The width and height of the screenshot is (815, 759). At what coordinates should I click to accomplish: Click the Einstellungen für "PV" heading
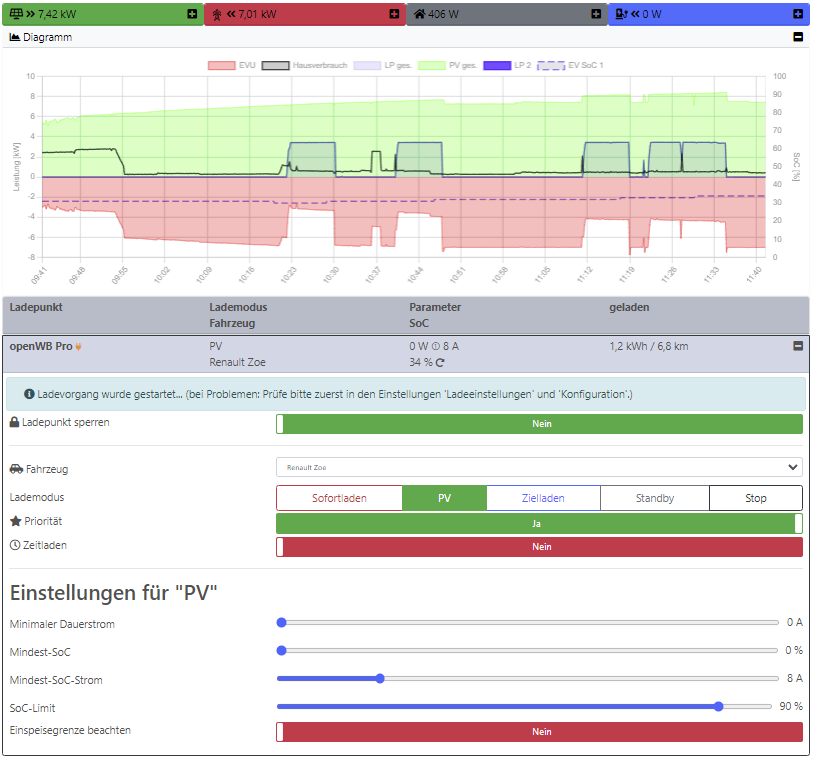point(113,593)
